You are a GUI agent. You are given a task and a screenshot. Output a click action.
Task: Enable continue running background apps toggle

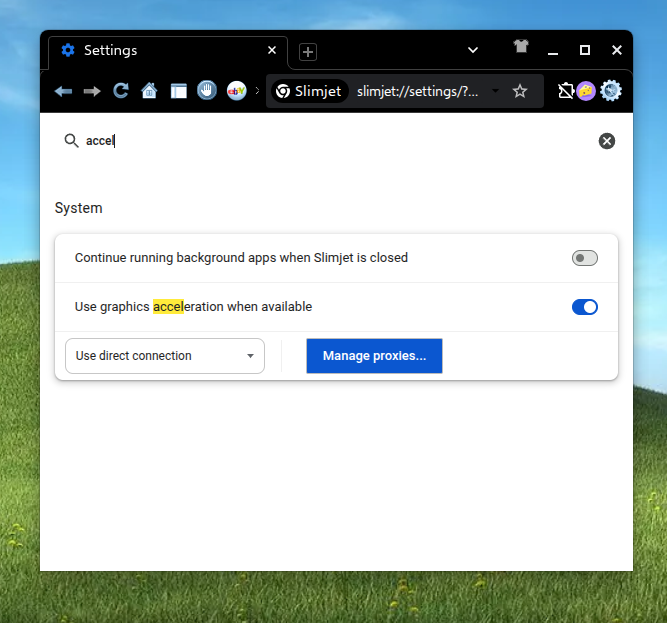584,258
